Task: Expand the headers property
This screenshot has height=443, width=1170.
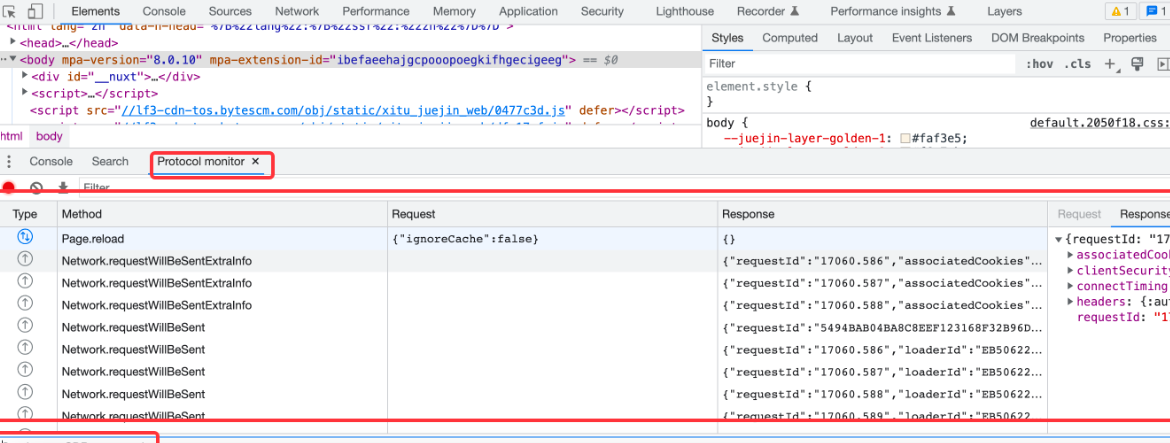Action: pyautogui.click(x=1072, y=301)
